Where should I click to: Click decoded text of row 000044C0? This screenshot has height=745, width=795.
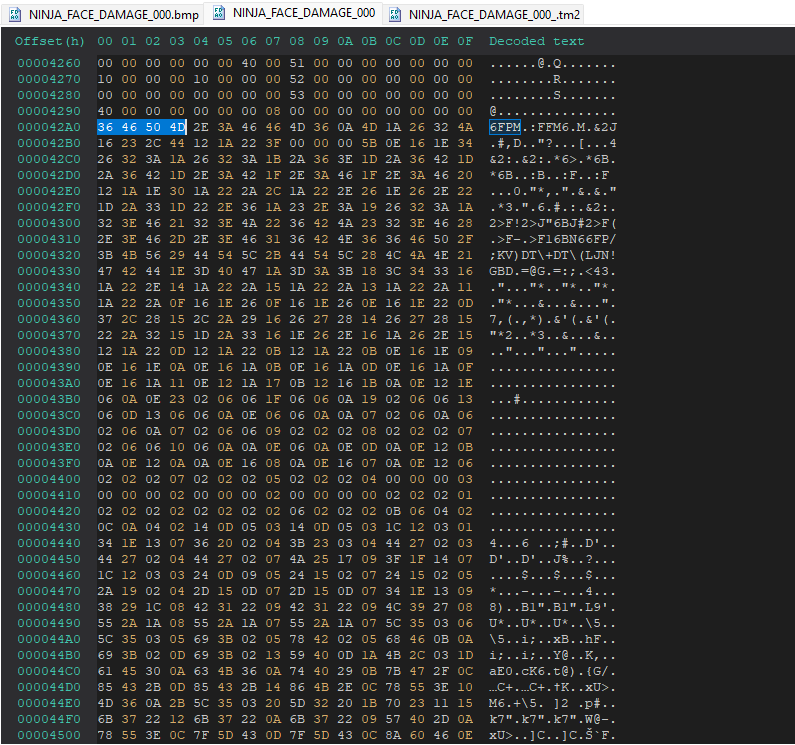[553, 670]
